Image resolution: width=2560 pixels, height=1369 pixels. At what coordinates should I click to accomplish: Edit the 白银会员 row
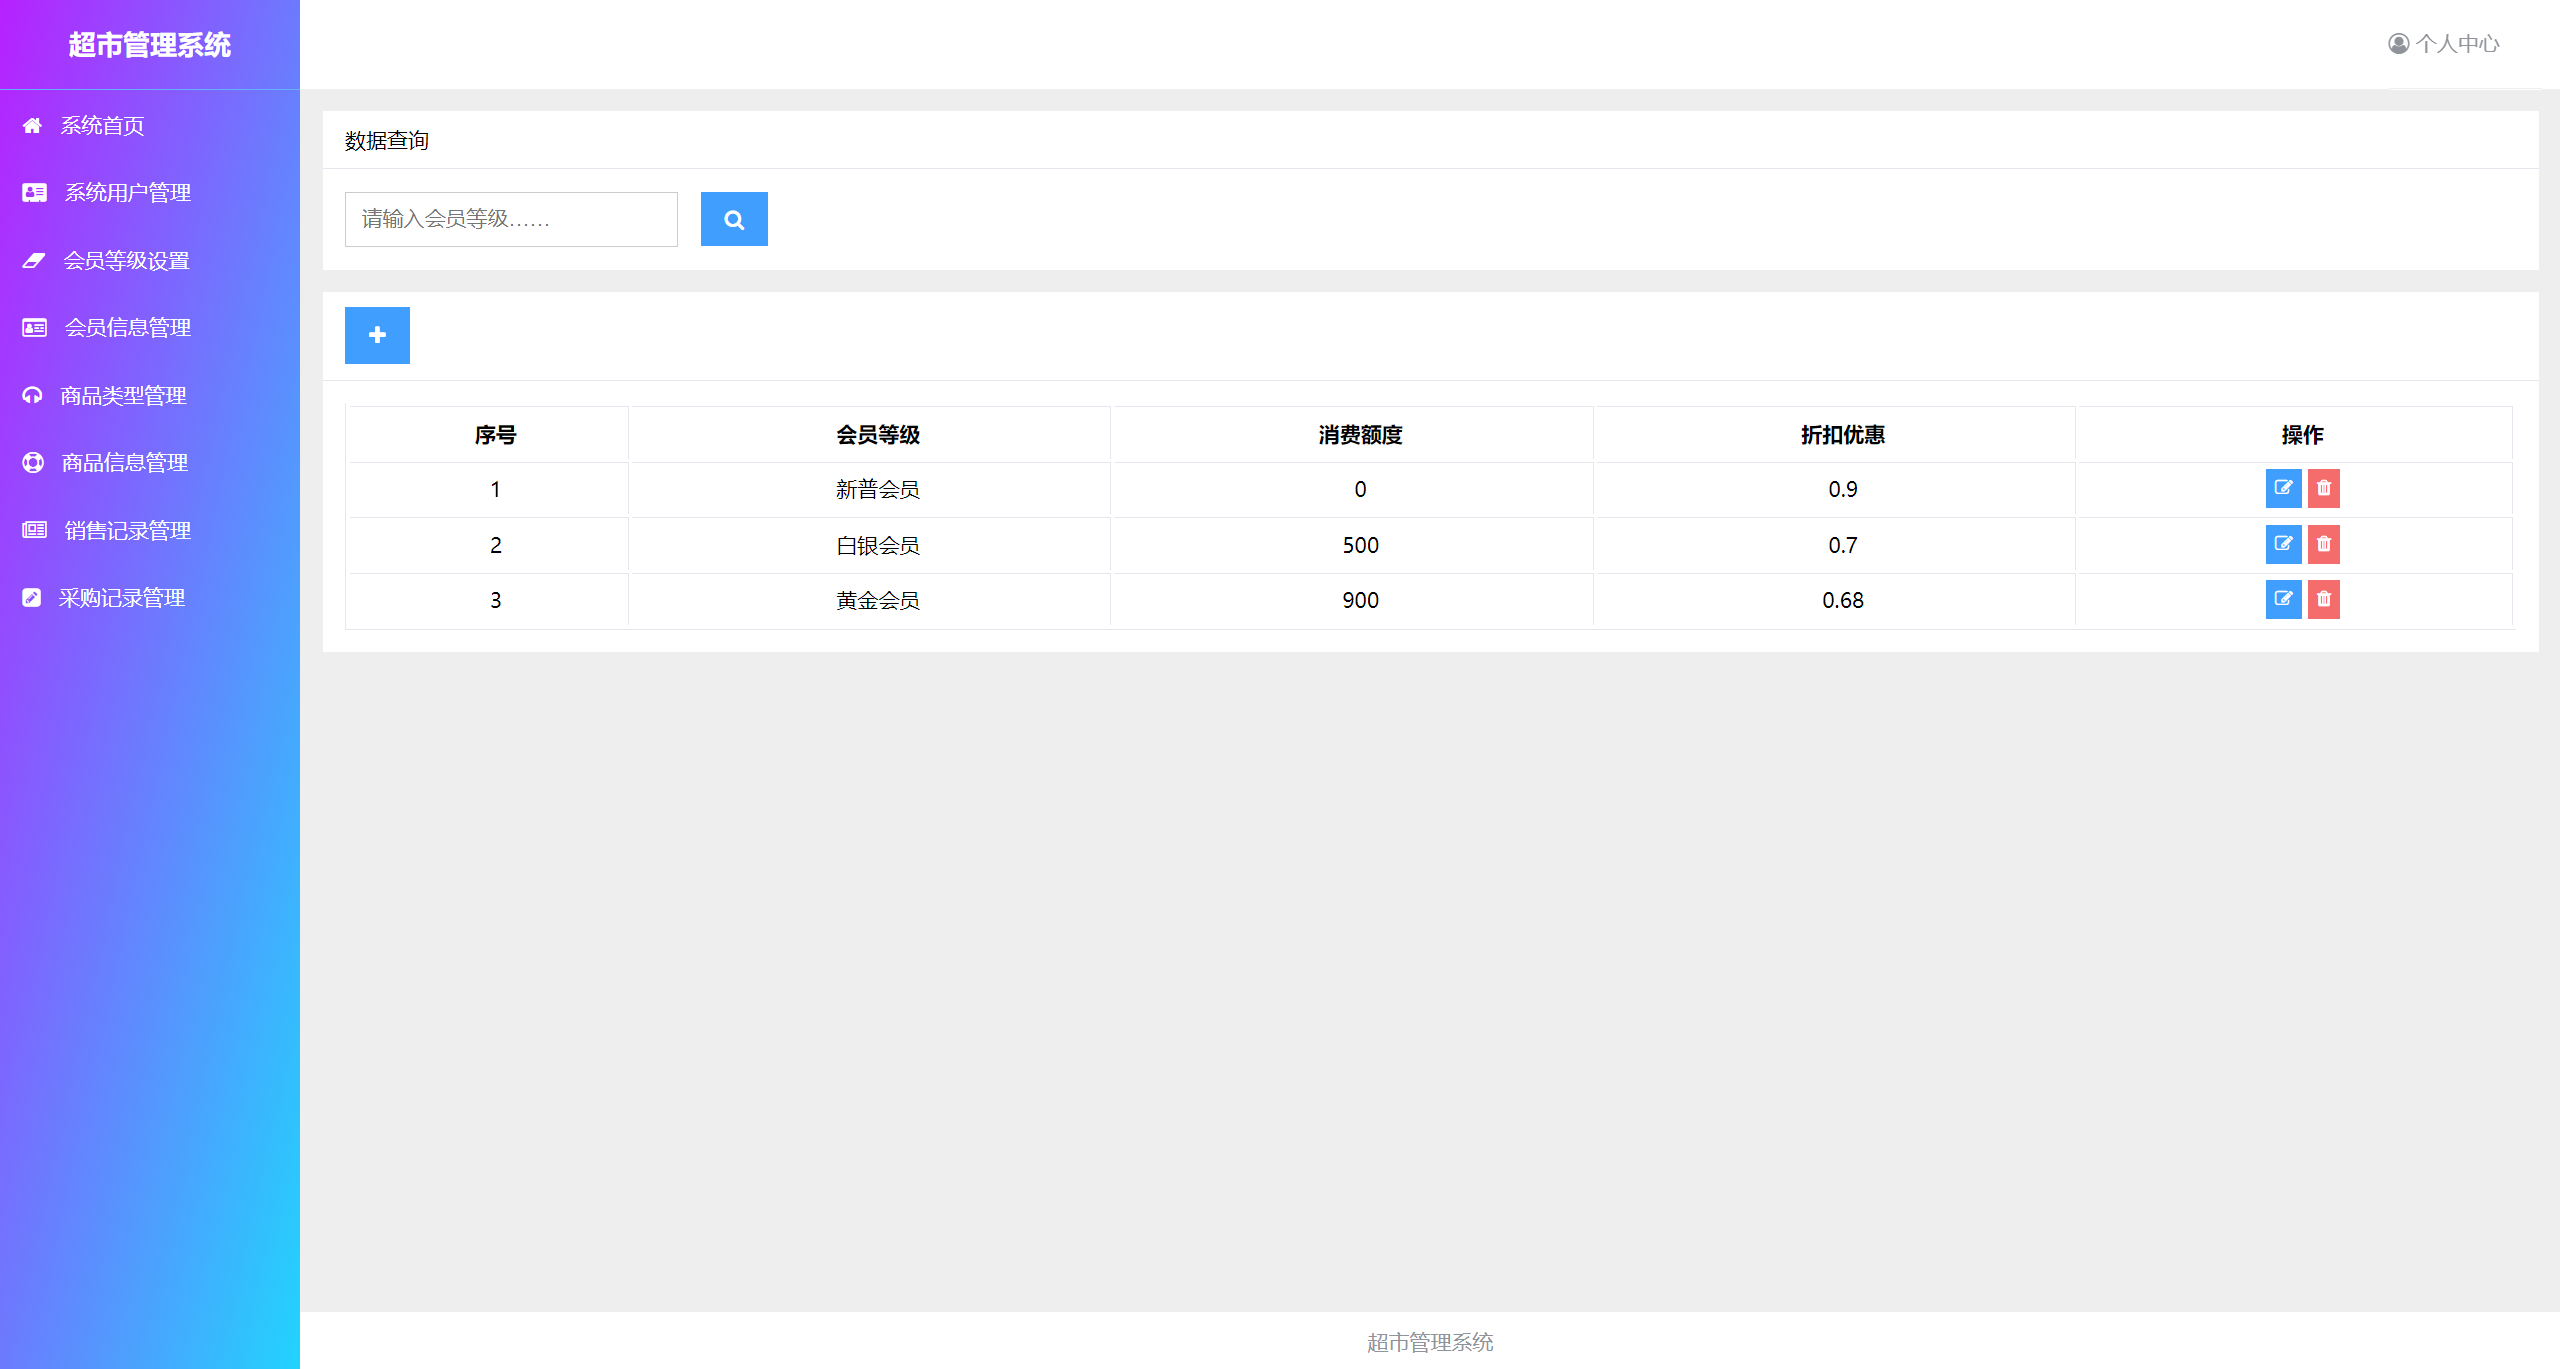tap(2283, 545)
